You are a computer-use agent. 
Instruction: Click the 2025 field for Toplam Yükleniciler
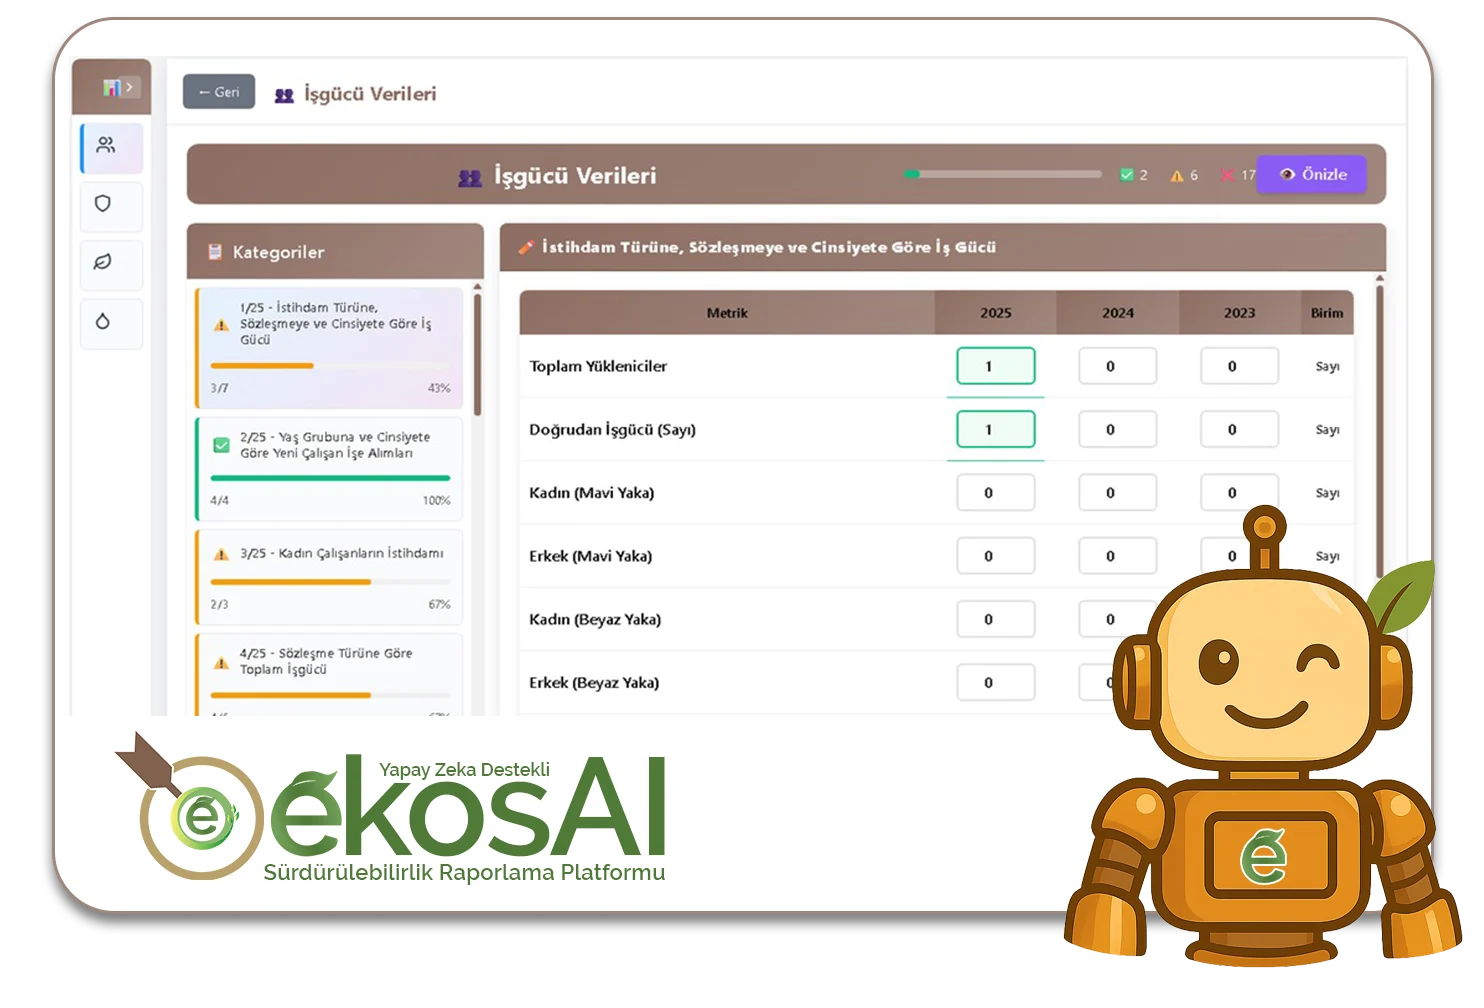click(995, 366)
